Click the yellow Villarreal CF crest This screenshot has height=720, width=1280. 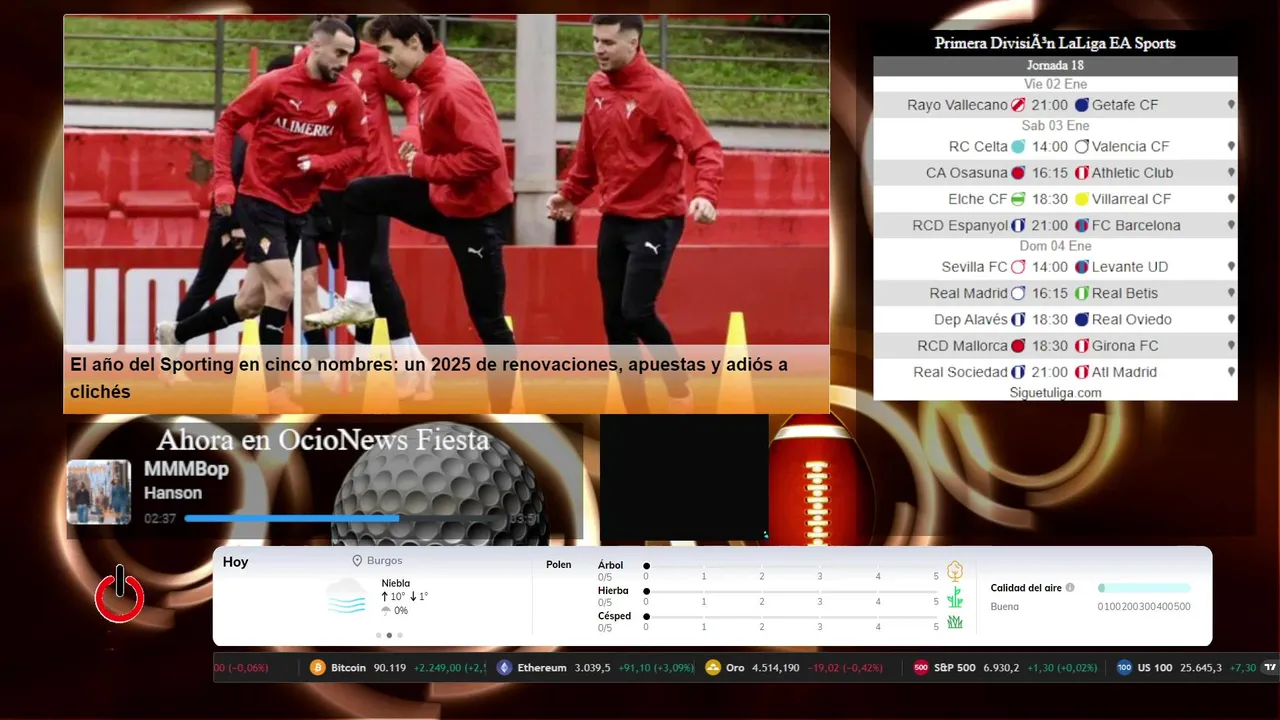click(1082, 199)
